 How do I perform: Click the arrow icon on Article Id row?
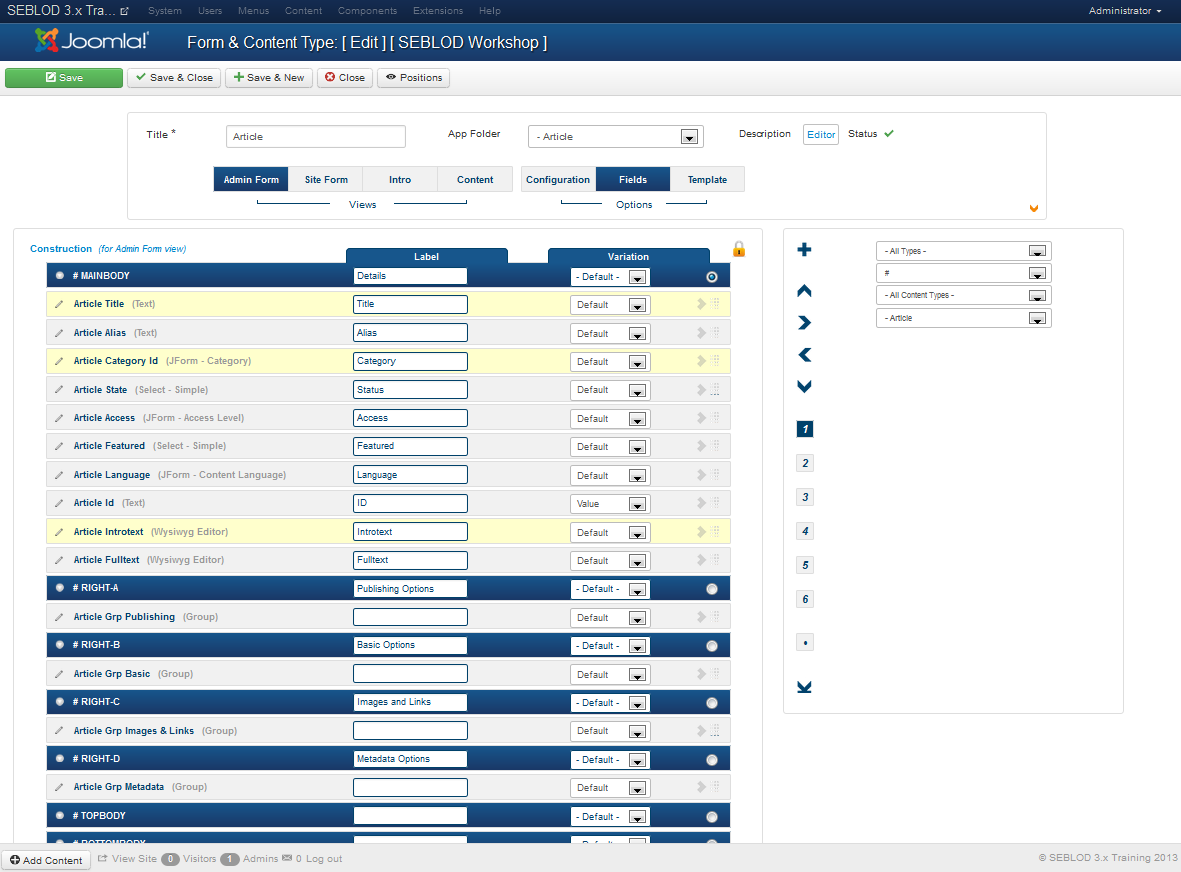(x=701, y=503)
